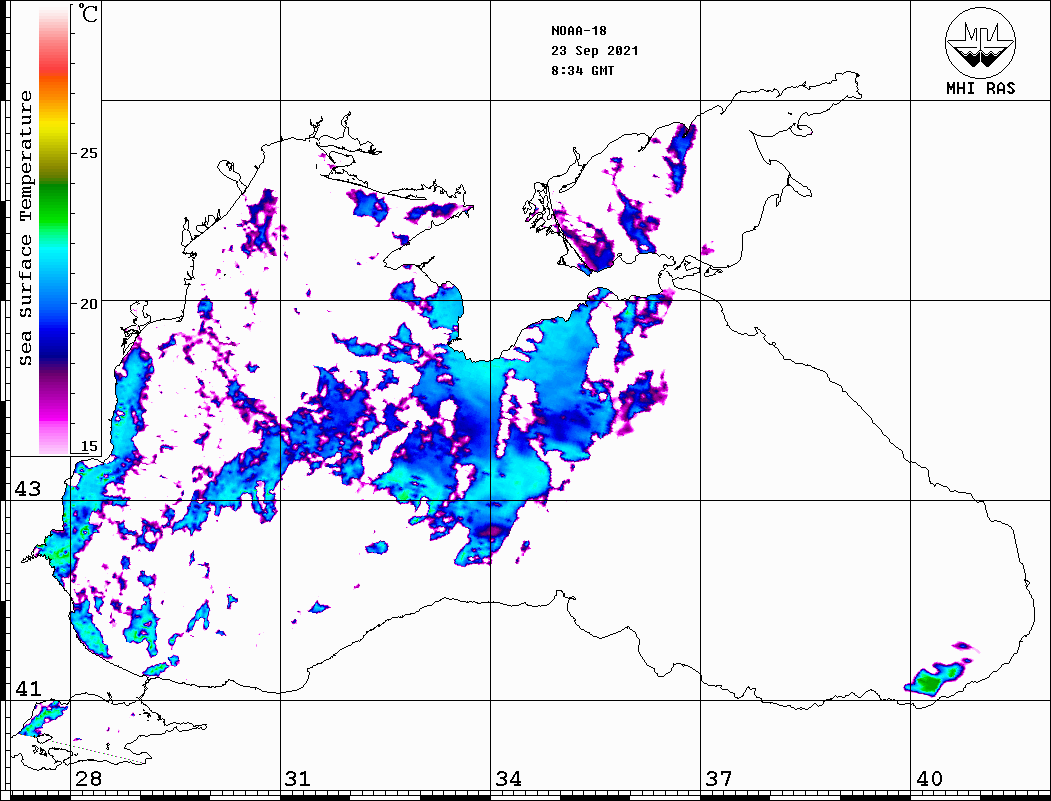1051x801 pixels.
Task: Click latitude label 41
Action: (27, 688)
